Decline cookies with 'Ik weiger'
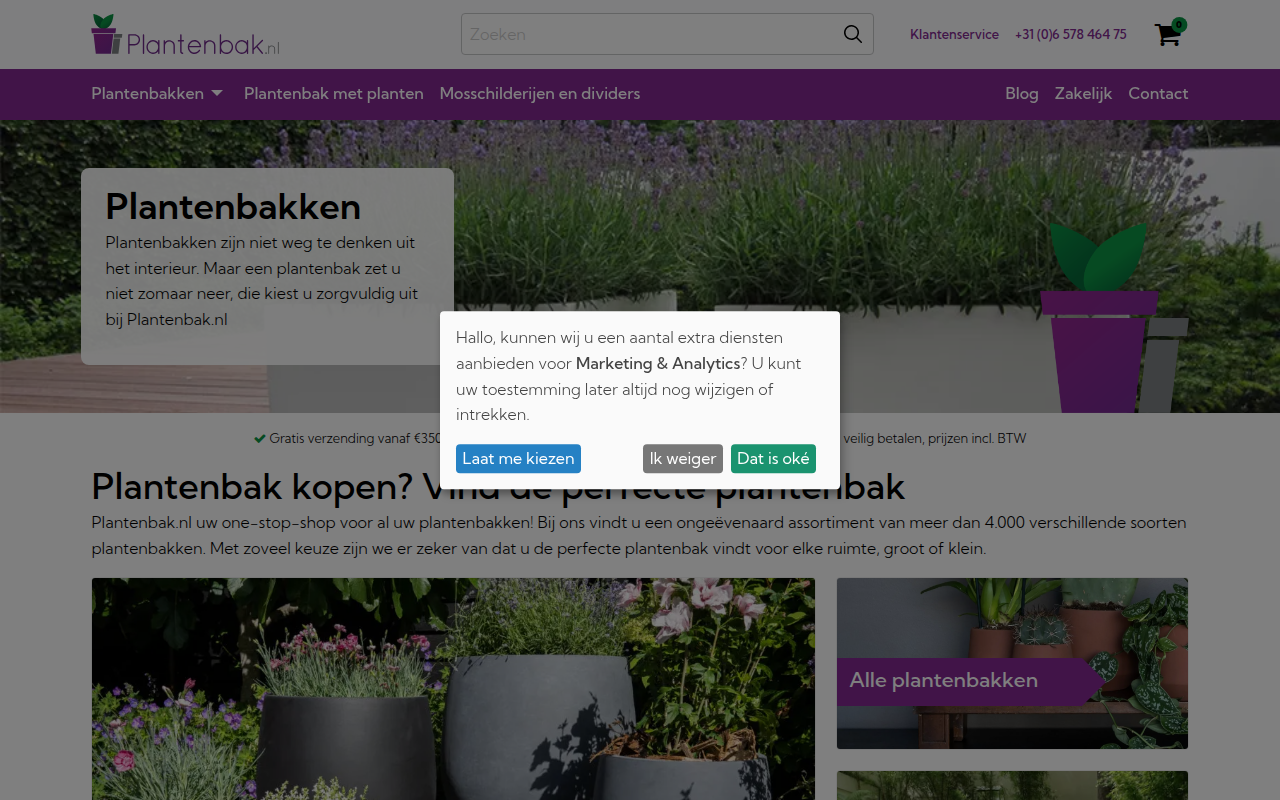Viewport: 1280px width, 800px height. [683, 458]
